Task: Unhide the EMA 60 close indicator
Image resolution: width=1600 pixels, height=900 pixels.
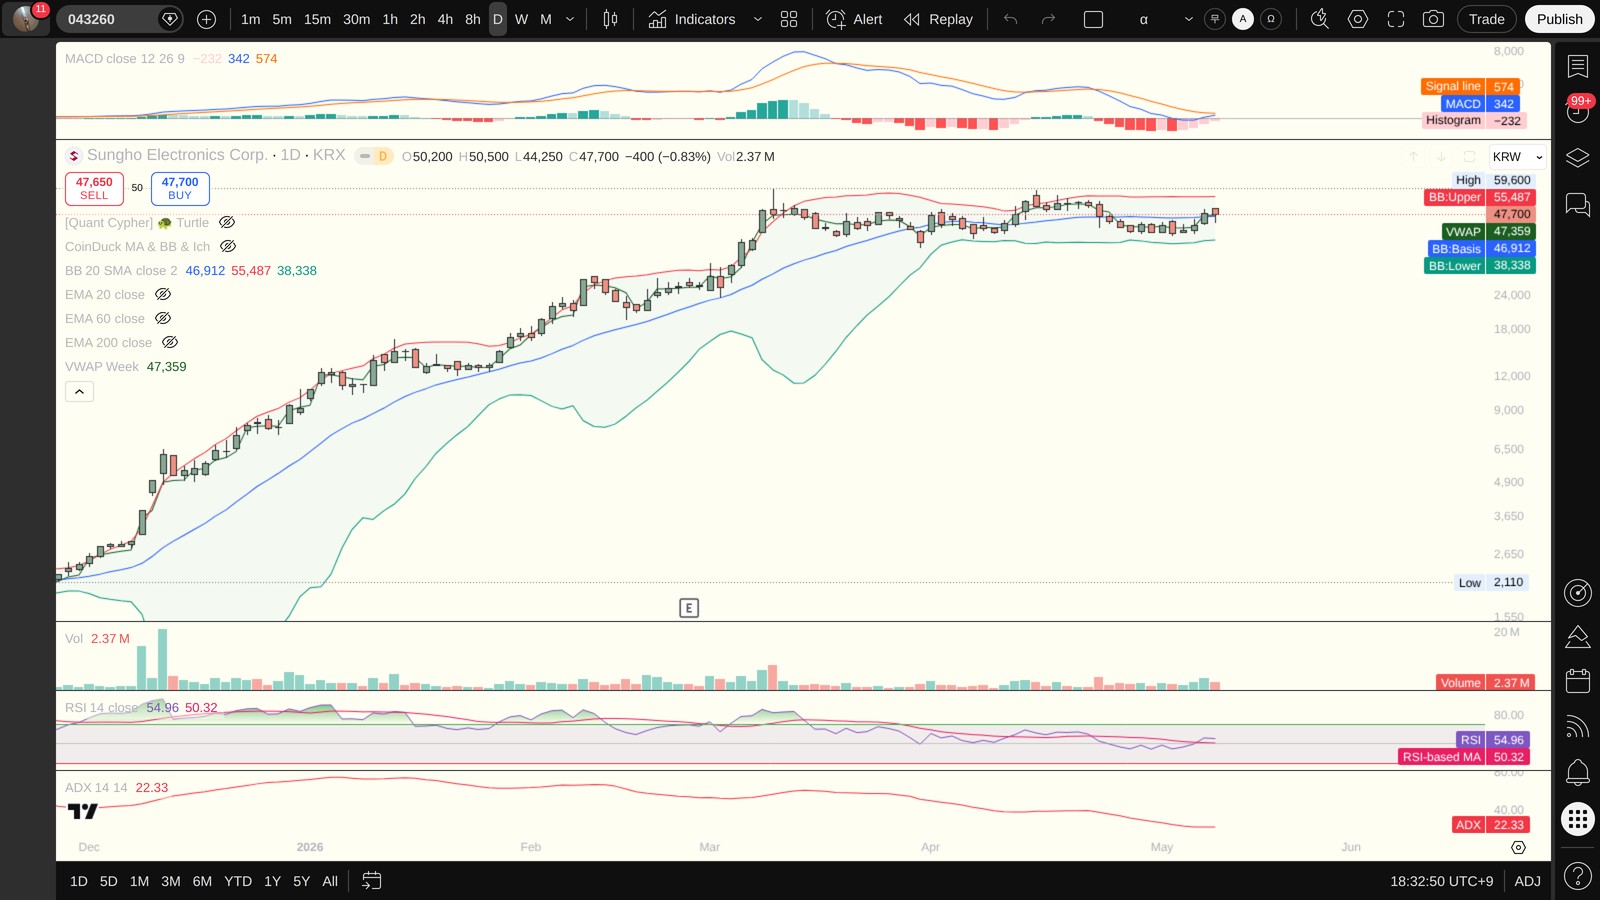Action: 163,318
